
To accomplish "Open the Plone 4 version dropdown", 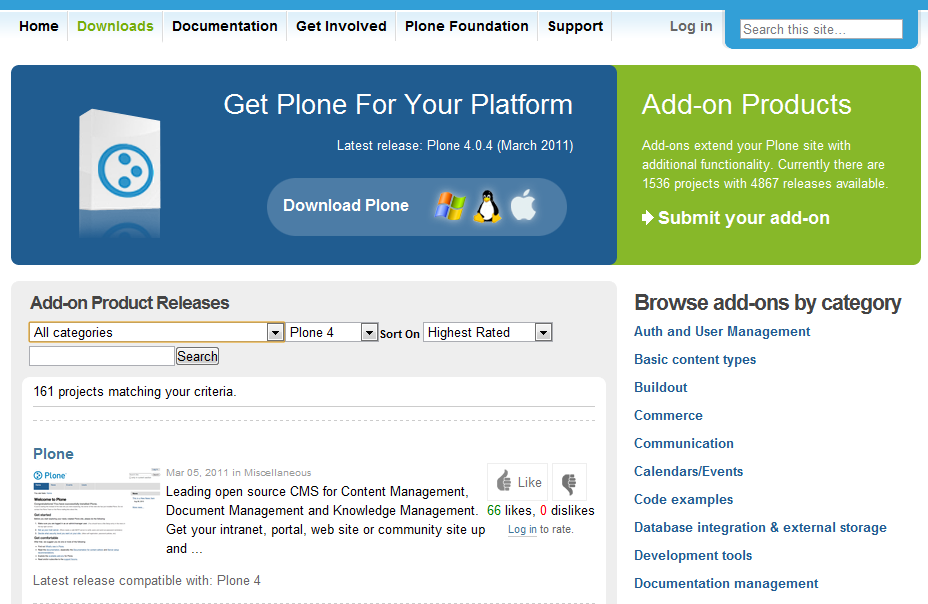I will click(331, 332).
